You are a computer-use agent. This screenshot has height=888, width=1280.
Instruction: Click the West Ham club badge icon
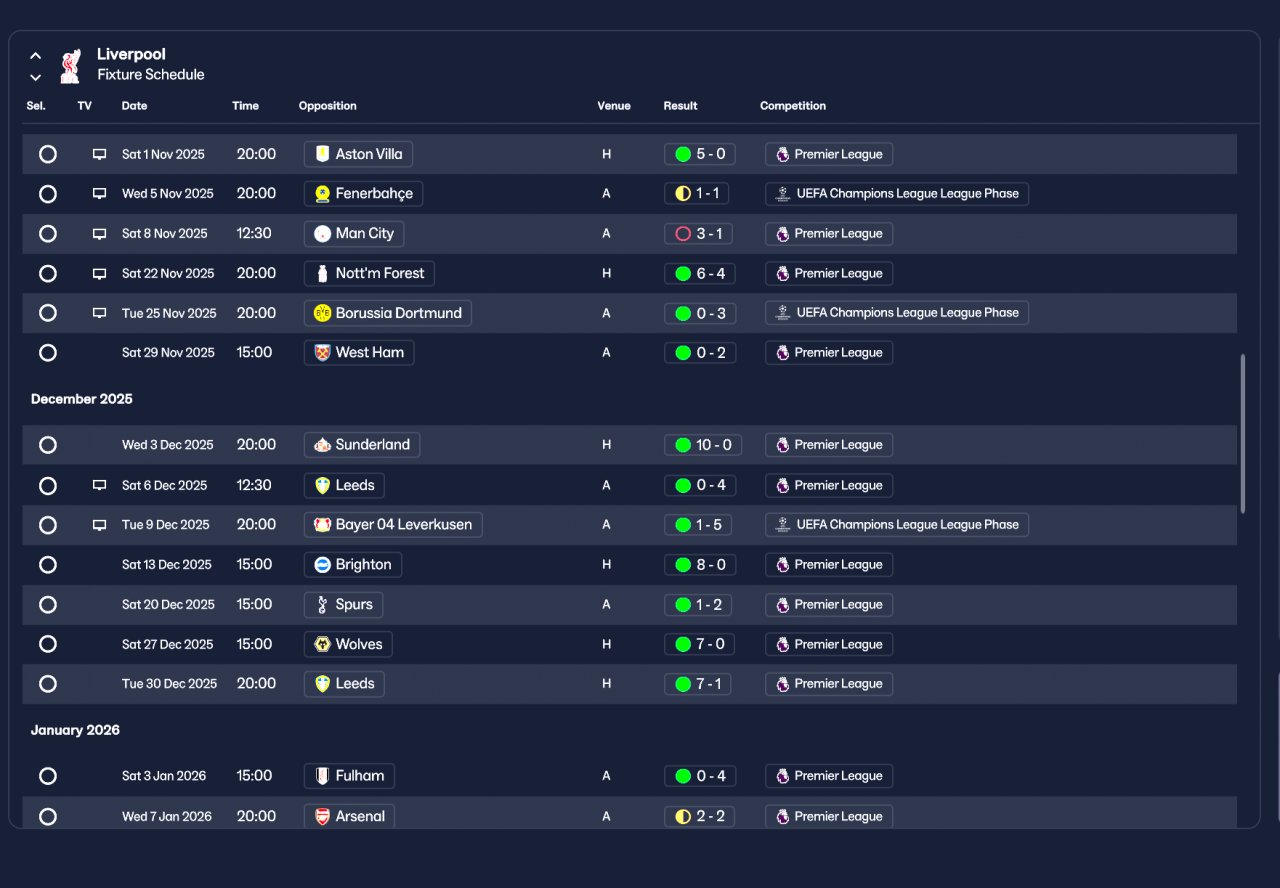(x=322, y=353)
